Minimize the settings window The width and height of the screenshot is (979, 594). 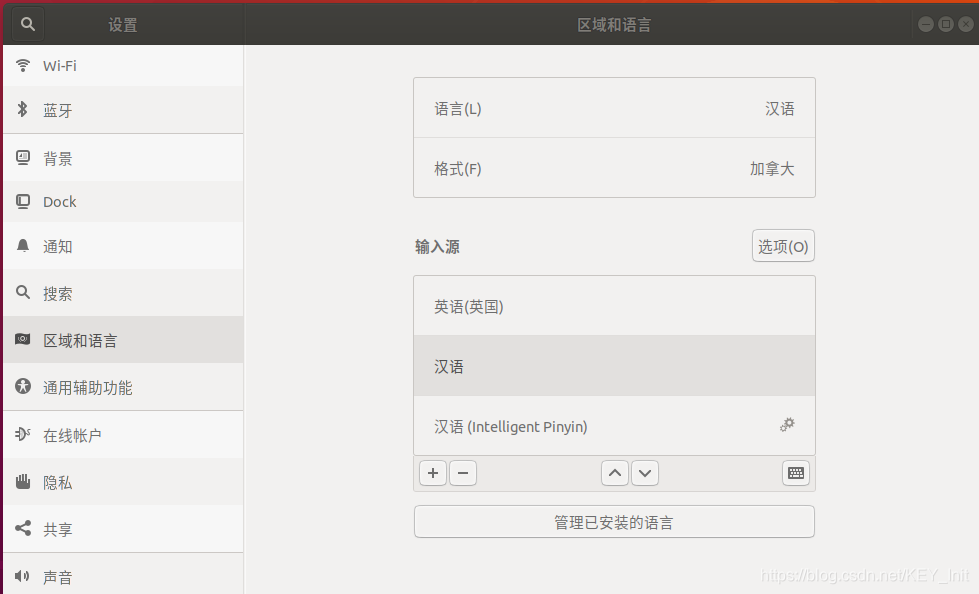click(x=926, y=24)
